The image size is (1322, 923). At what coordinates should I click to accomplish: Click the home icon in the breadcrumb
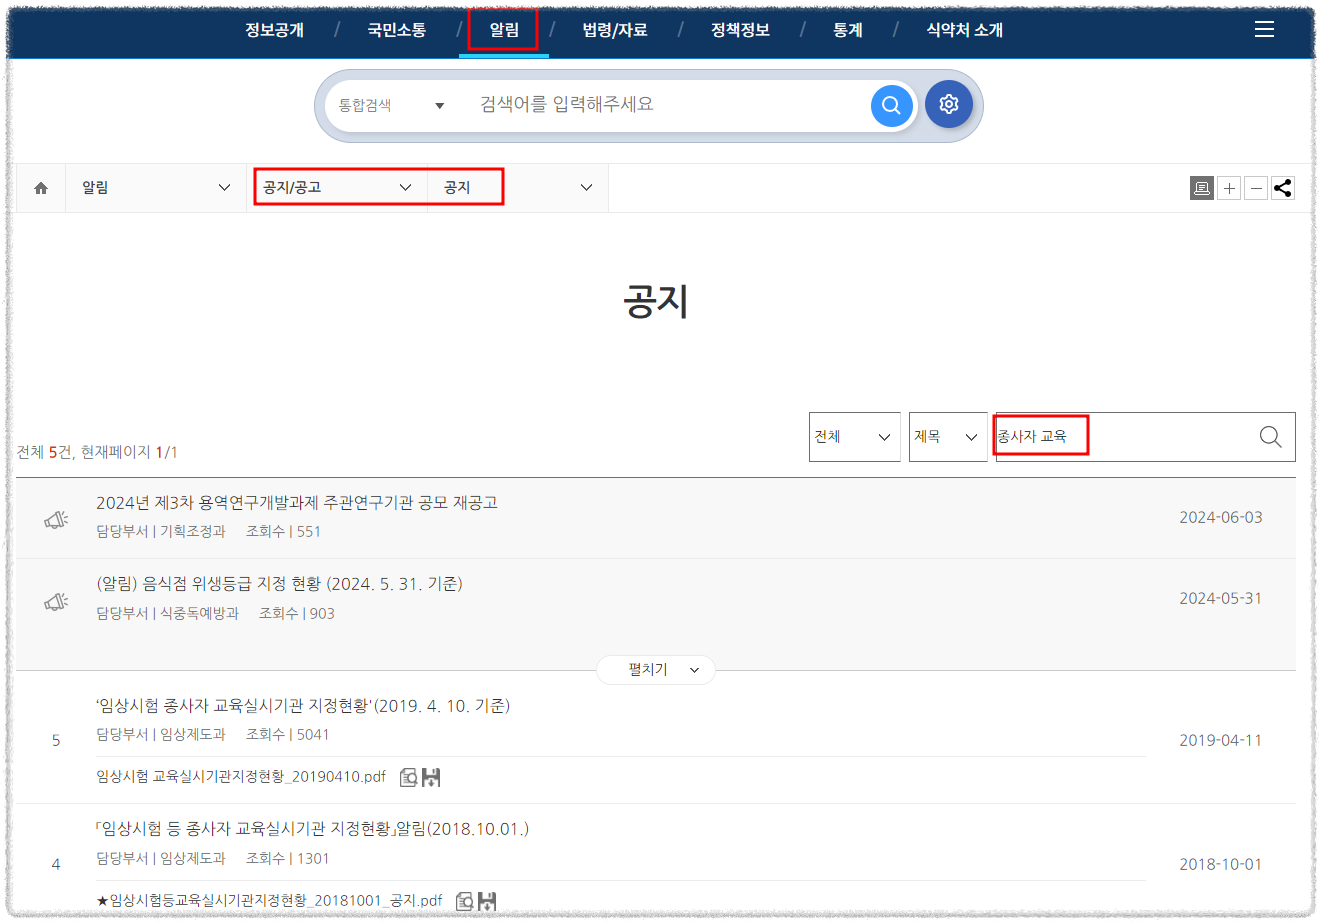(40, 187)
